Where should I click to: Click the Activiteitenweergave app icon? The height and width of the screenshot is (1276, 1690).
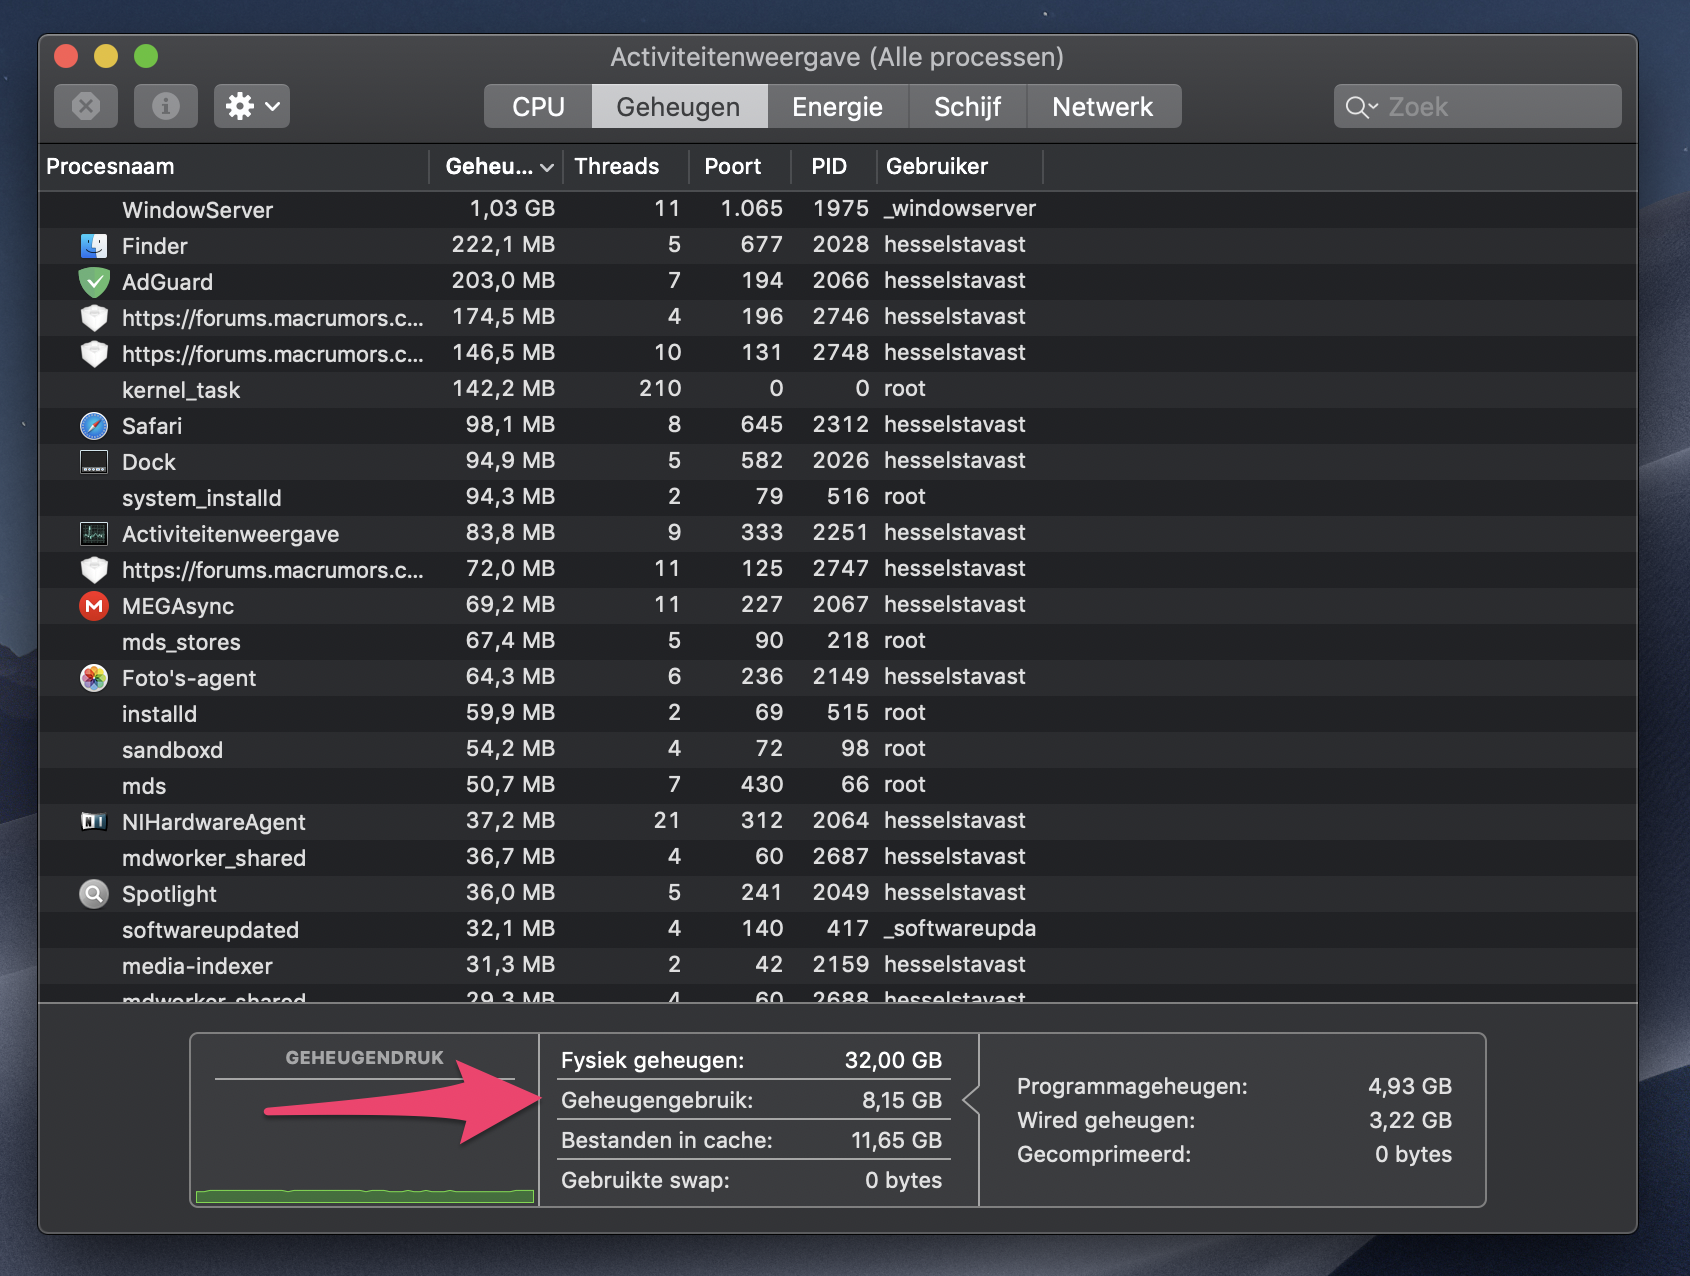point(94,534)
